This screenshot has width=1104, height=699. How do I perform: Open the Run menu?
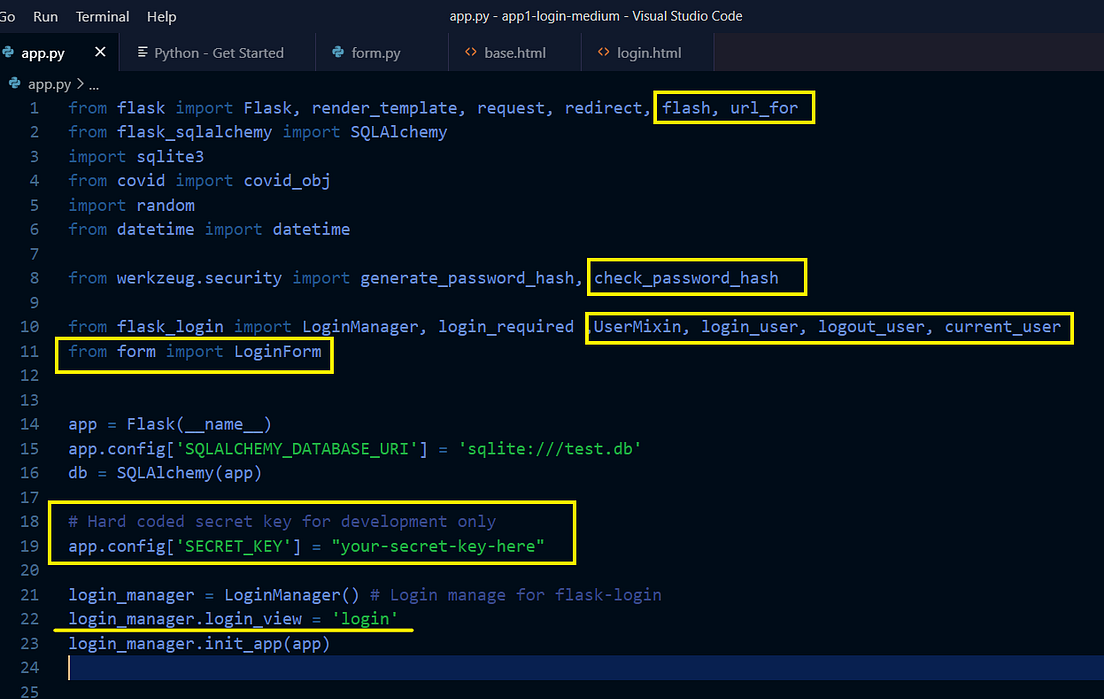[x=45, y=16]
